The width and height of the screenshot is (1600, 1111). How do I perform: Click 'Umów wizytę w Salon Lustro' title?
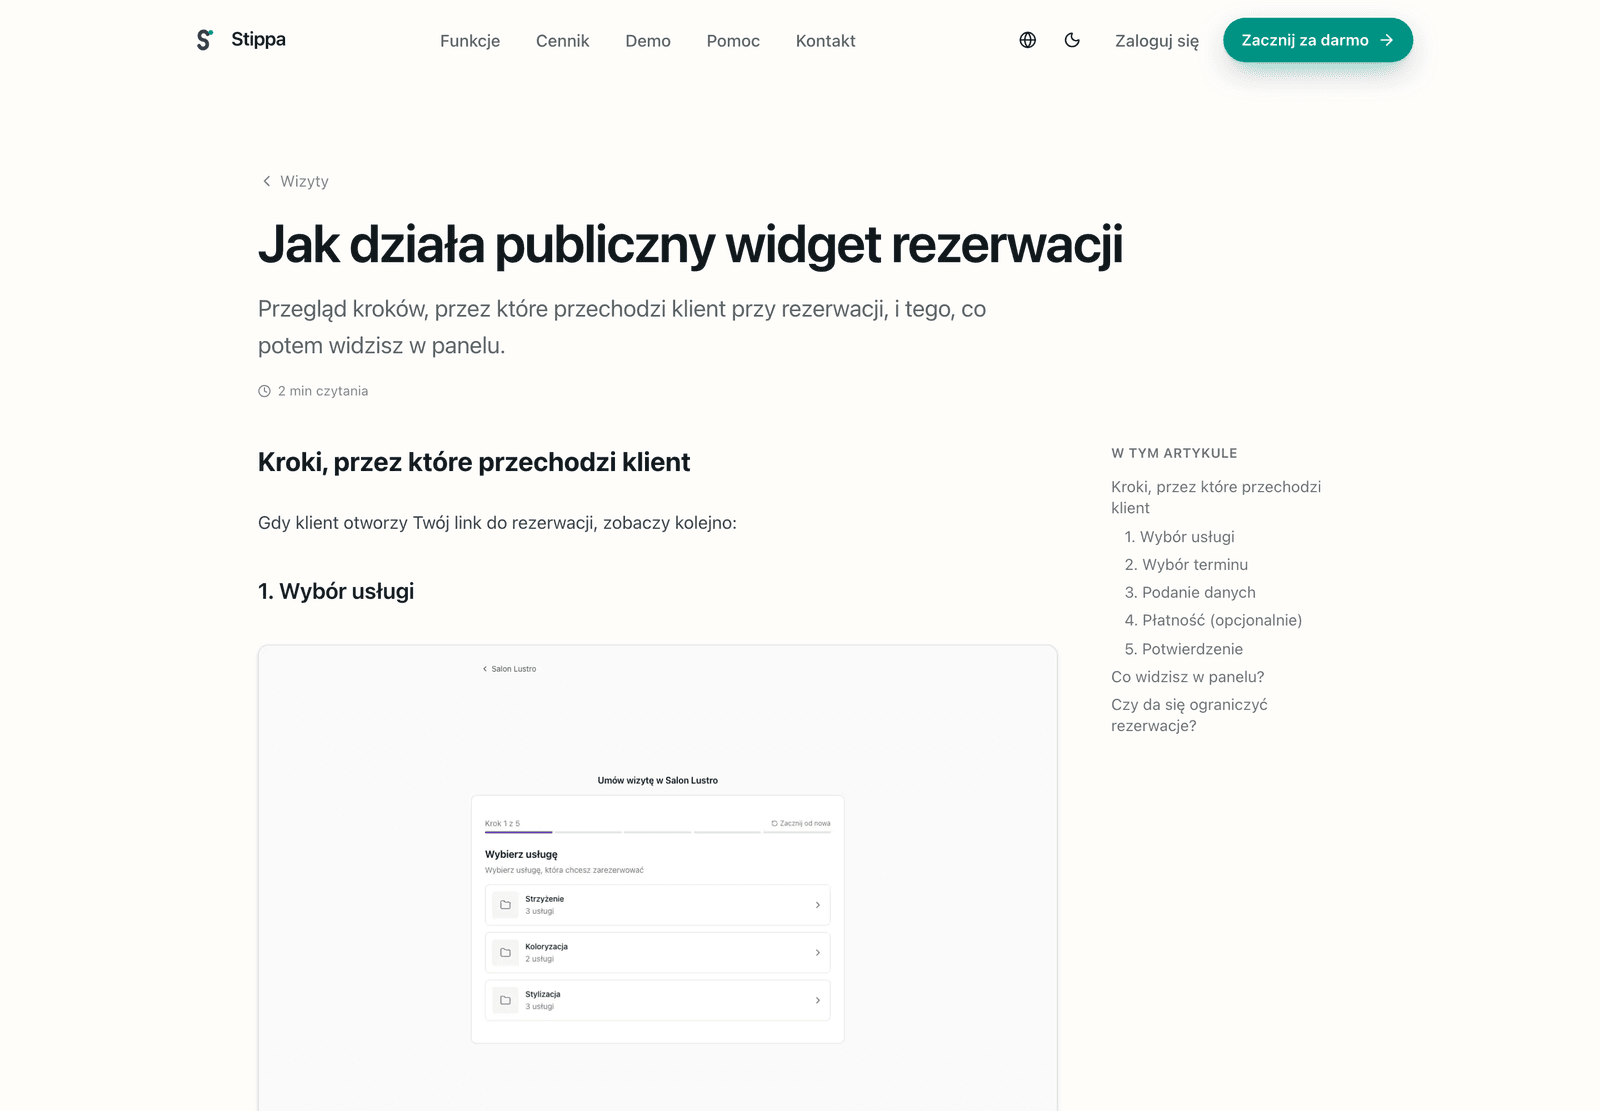coord(658,780)
